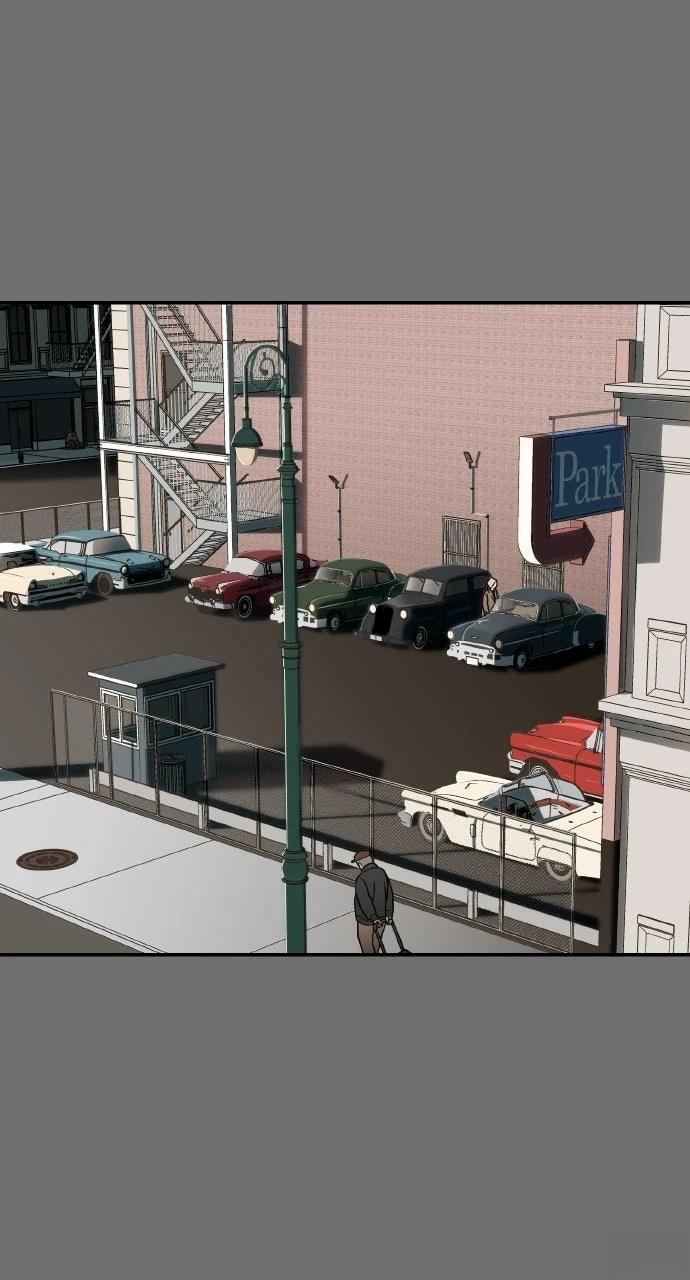Select the person standing beside the black car
Screen dimensions: 690x1280
point(489,596)
